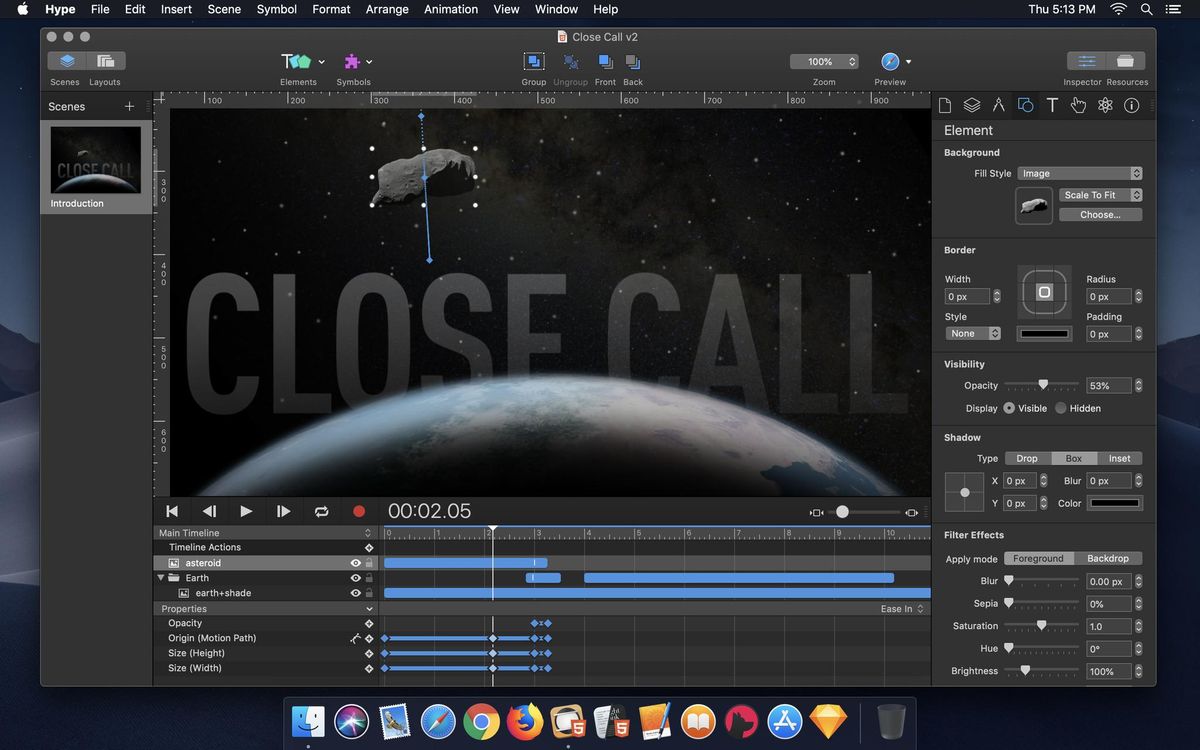This screenshot has width=1200, height=750.
Task: Switch shadow type to Inset
Action: click(1120, 458)
